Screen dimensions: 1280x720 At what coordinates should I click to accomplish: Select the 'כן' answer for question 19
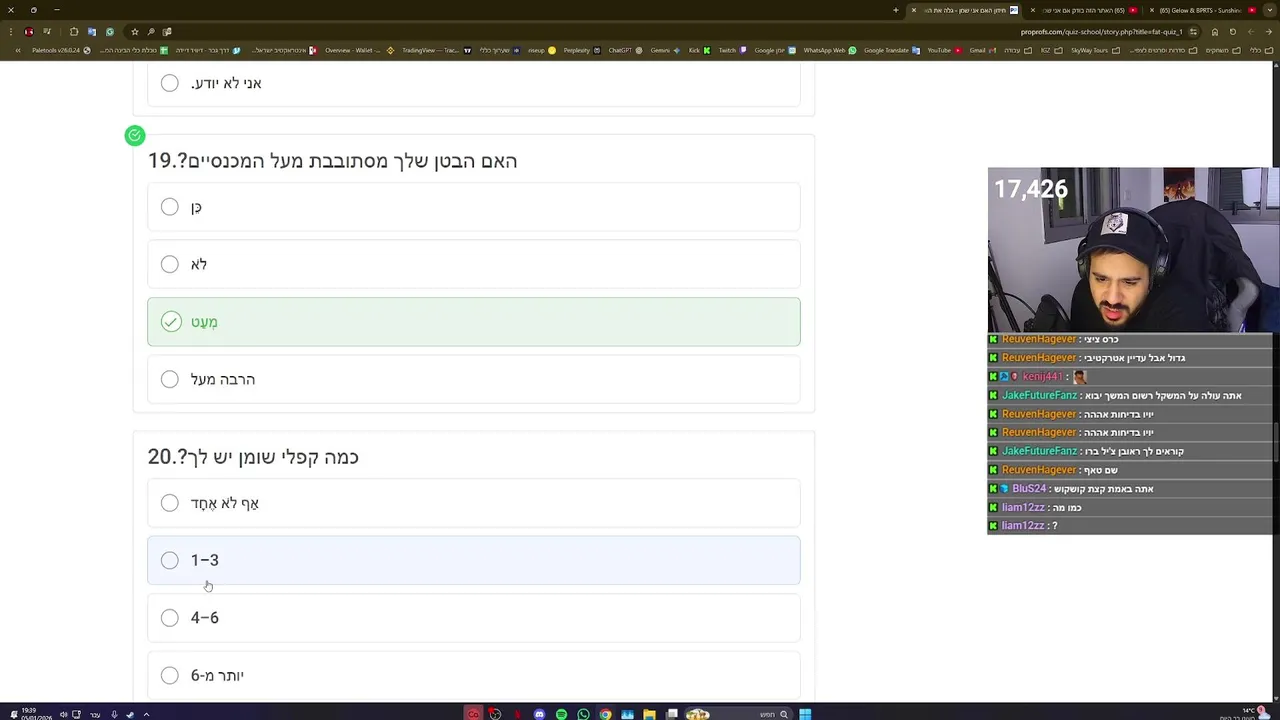point(473,207)
